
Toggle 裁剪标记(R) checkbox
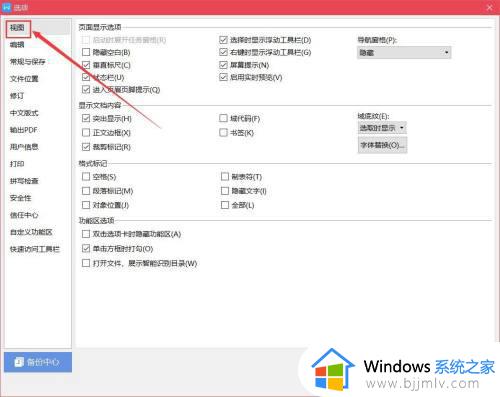tap(86, 147)
